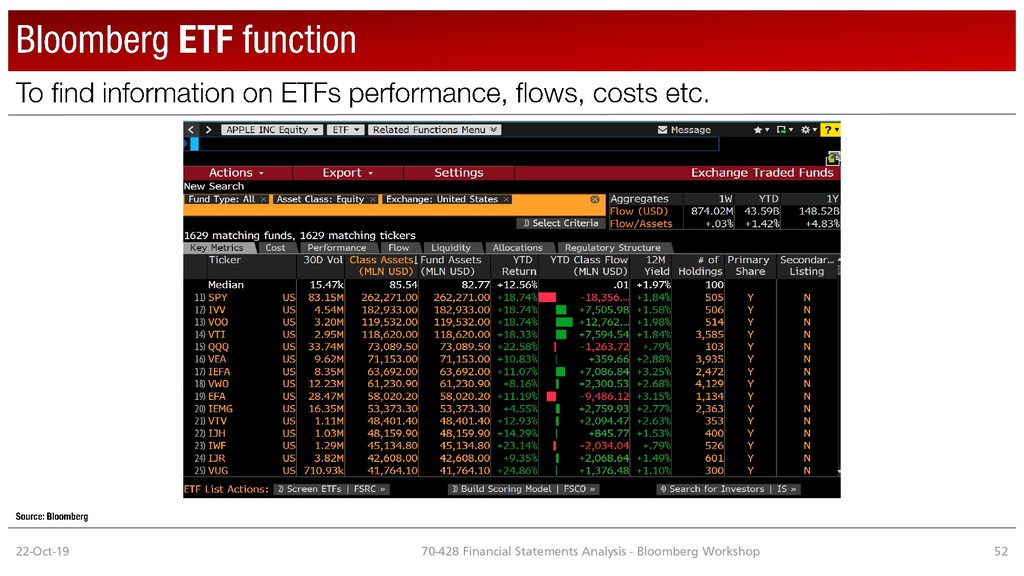1024x576 pixels.
Task: Open the window display options icon
Action: [x=784, y=130]
